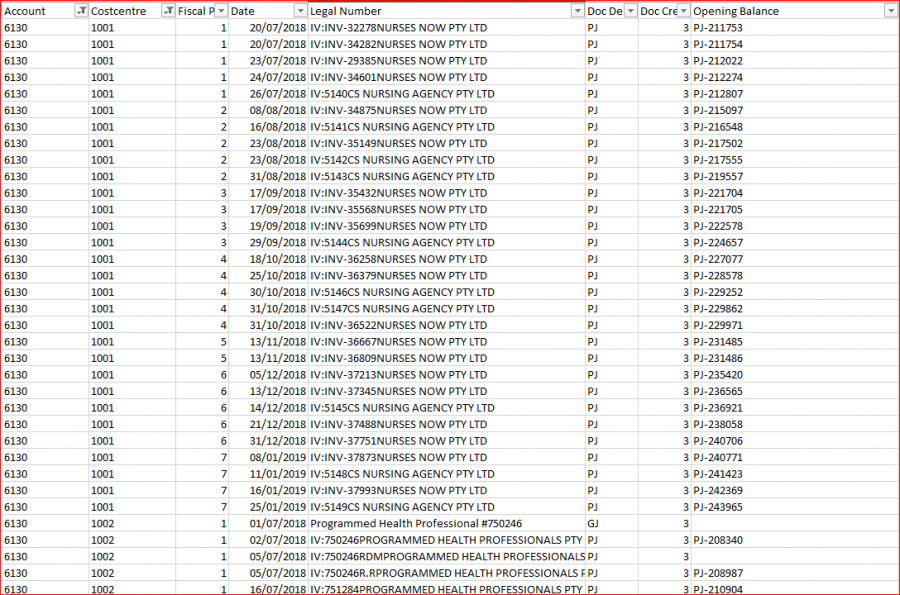Click the date 31/08/2018
The image size is (900, 595).
[x=268, y=177]
